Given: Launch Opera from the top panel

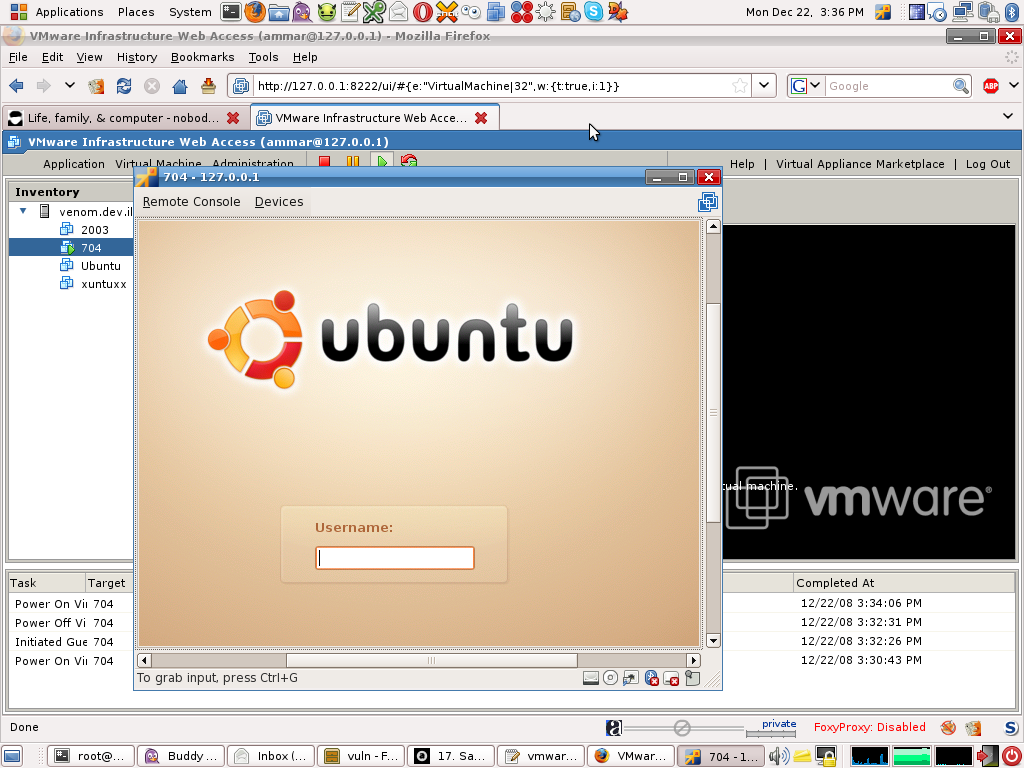Looking at the screenshot, I should point(423,11).
